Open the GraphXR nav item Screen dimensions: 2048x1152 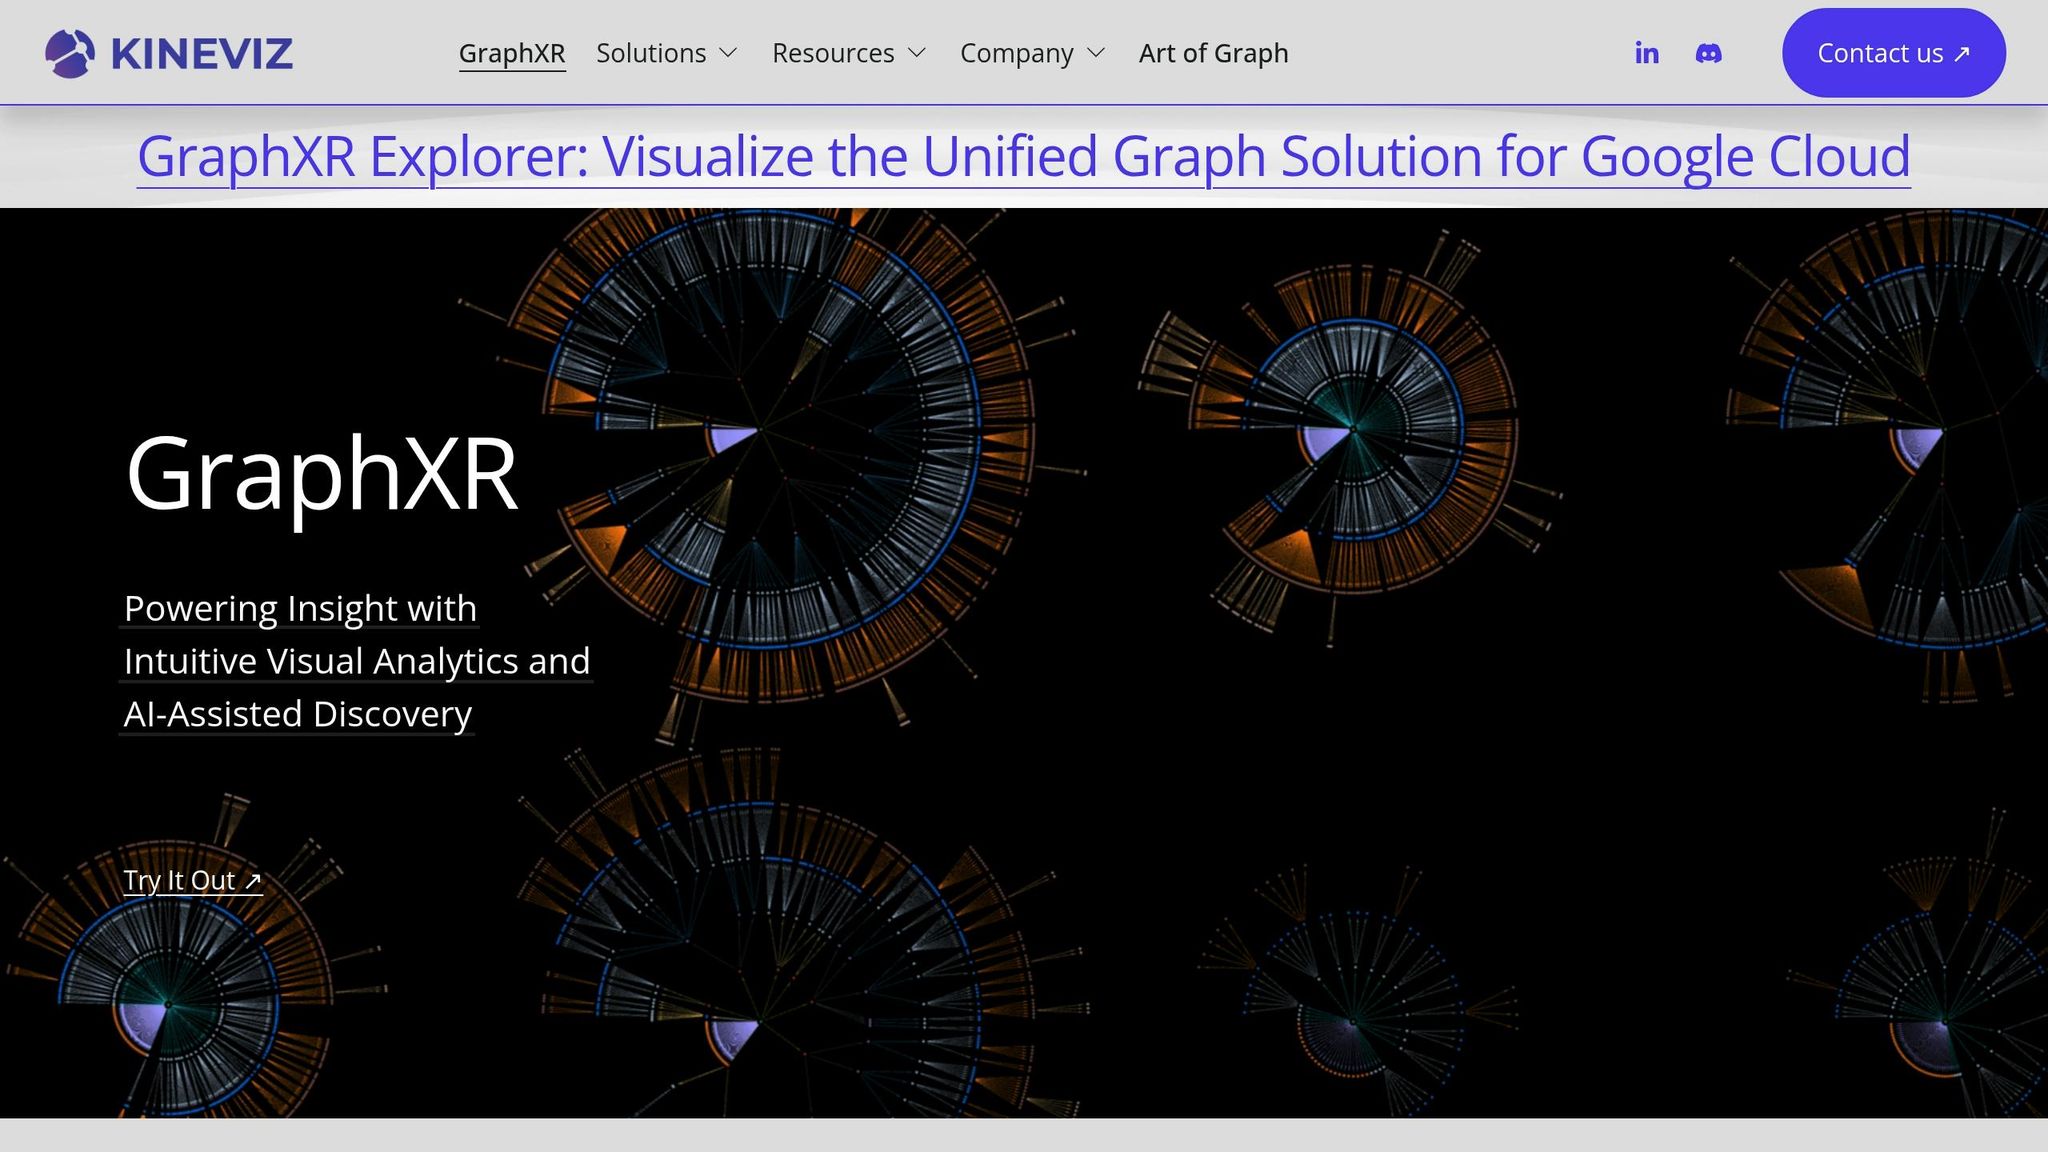click(512, 53)
